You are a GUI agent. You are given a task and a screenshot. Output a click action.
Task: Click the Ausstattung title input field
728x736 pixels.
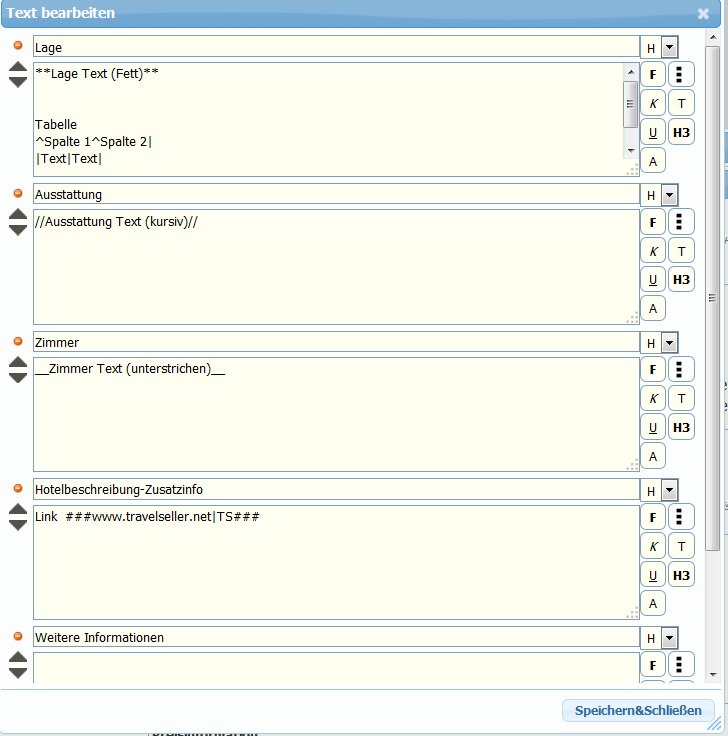335,194
